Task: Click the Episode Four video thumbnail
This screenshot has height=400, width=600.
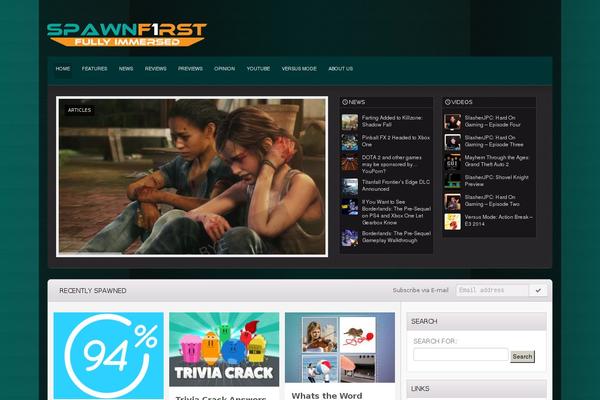Action: (x=452, y=122)
